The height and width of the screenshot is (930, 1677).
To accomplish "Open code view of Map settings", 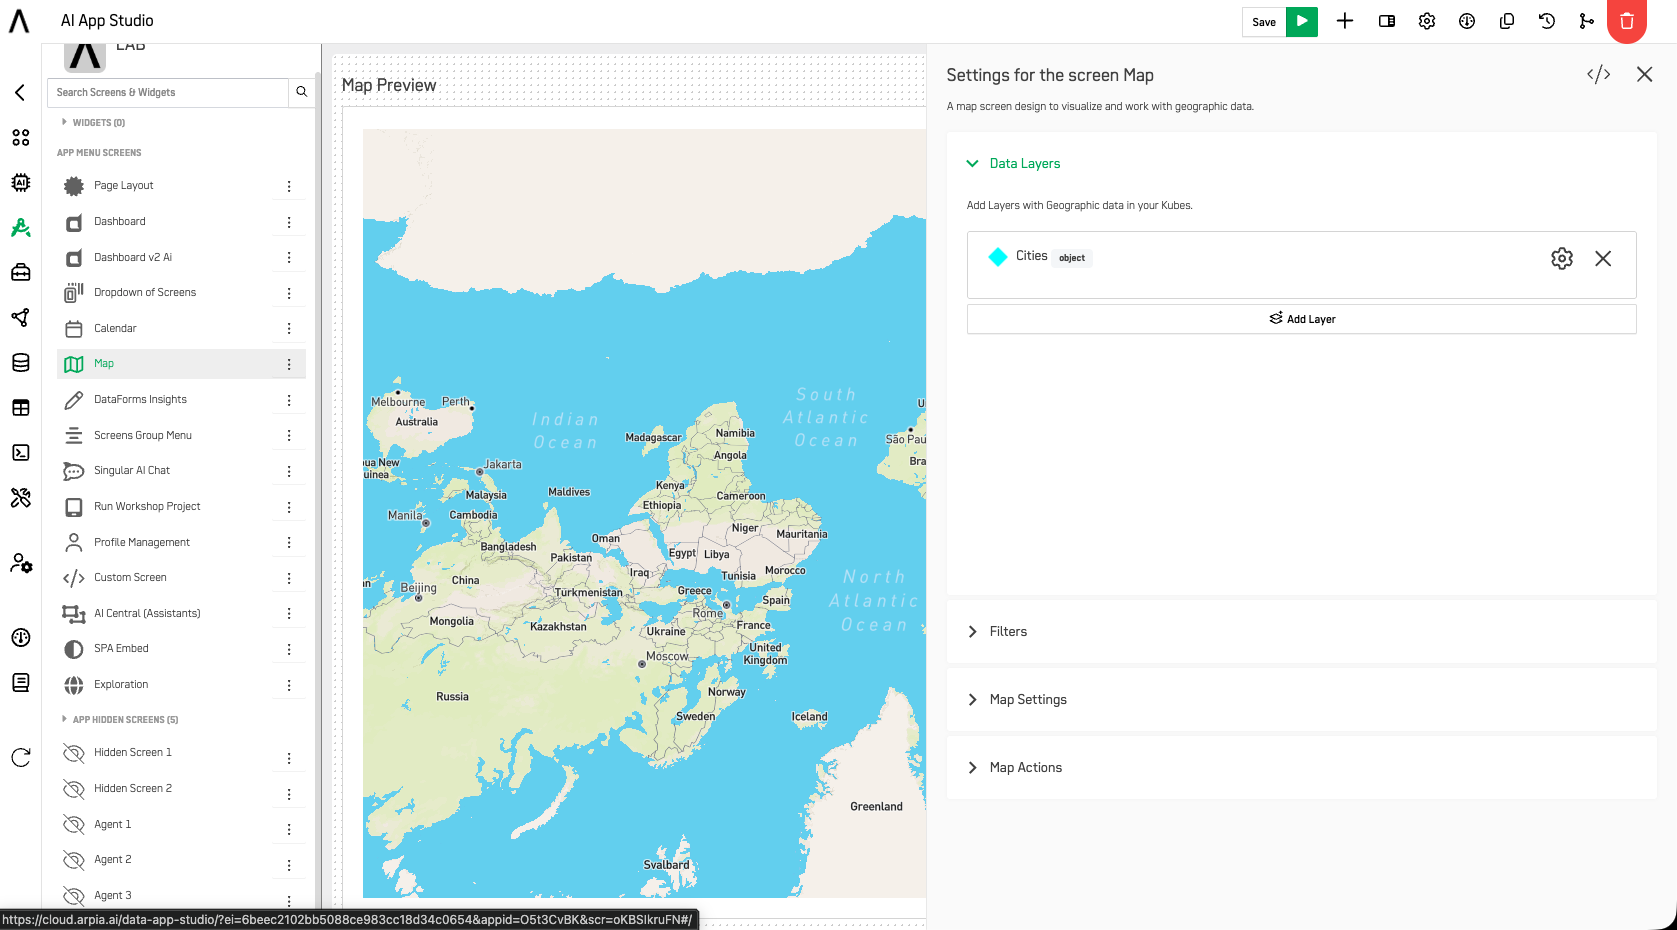I will pos(1599,74).
